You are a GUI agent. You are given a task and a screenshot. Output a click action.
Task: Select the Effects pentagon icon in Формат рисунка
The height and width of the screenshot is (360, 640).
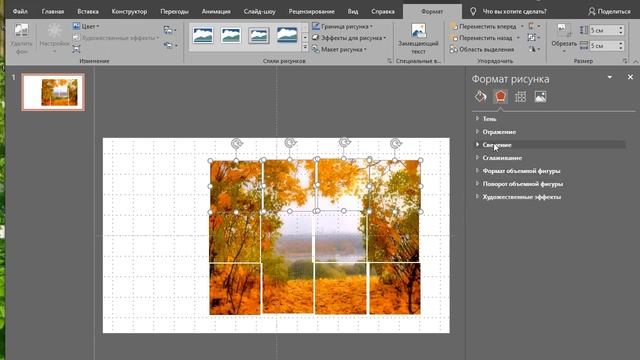point(500,97)
